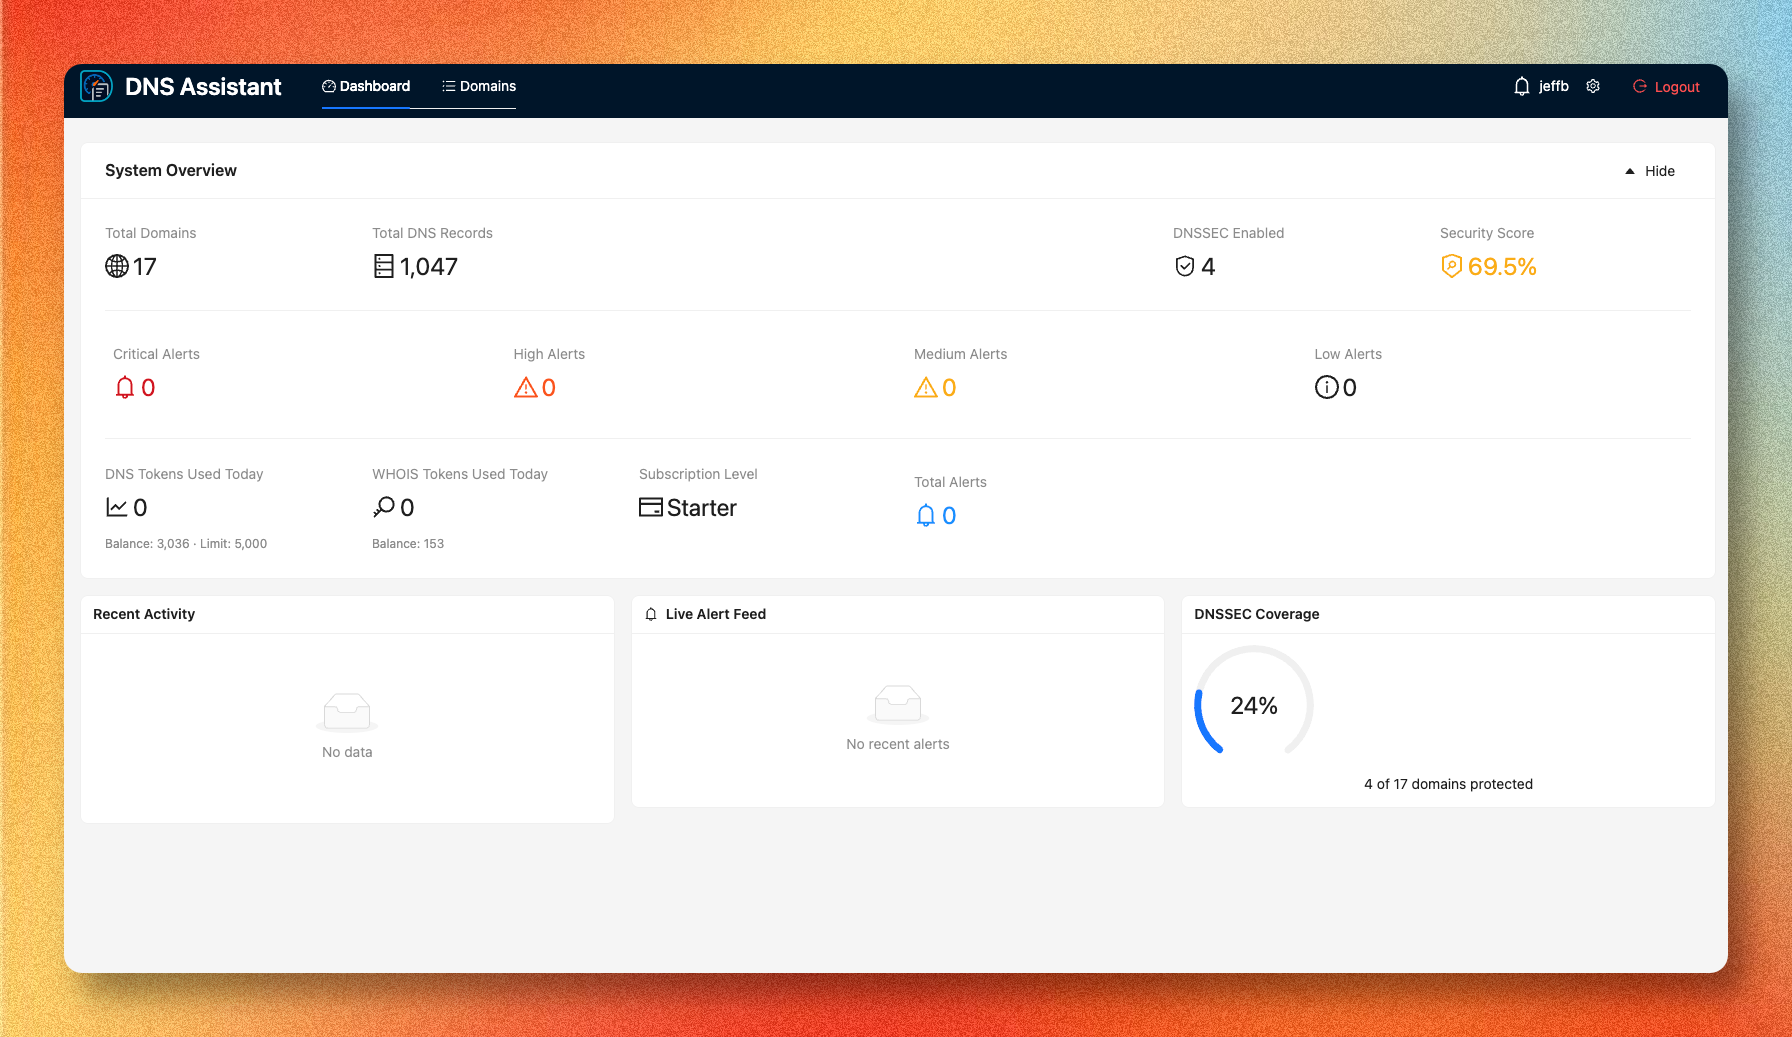Click the Low Alerts info icon
Viewport: 1792px width, 1037px height.
point(1326,387)
